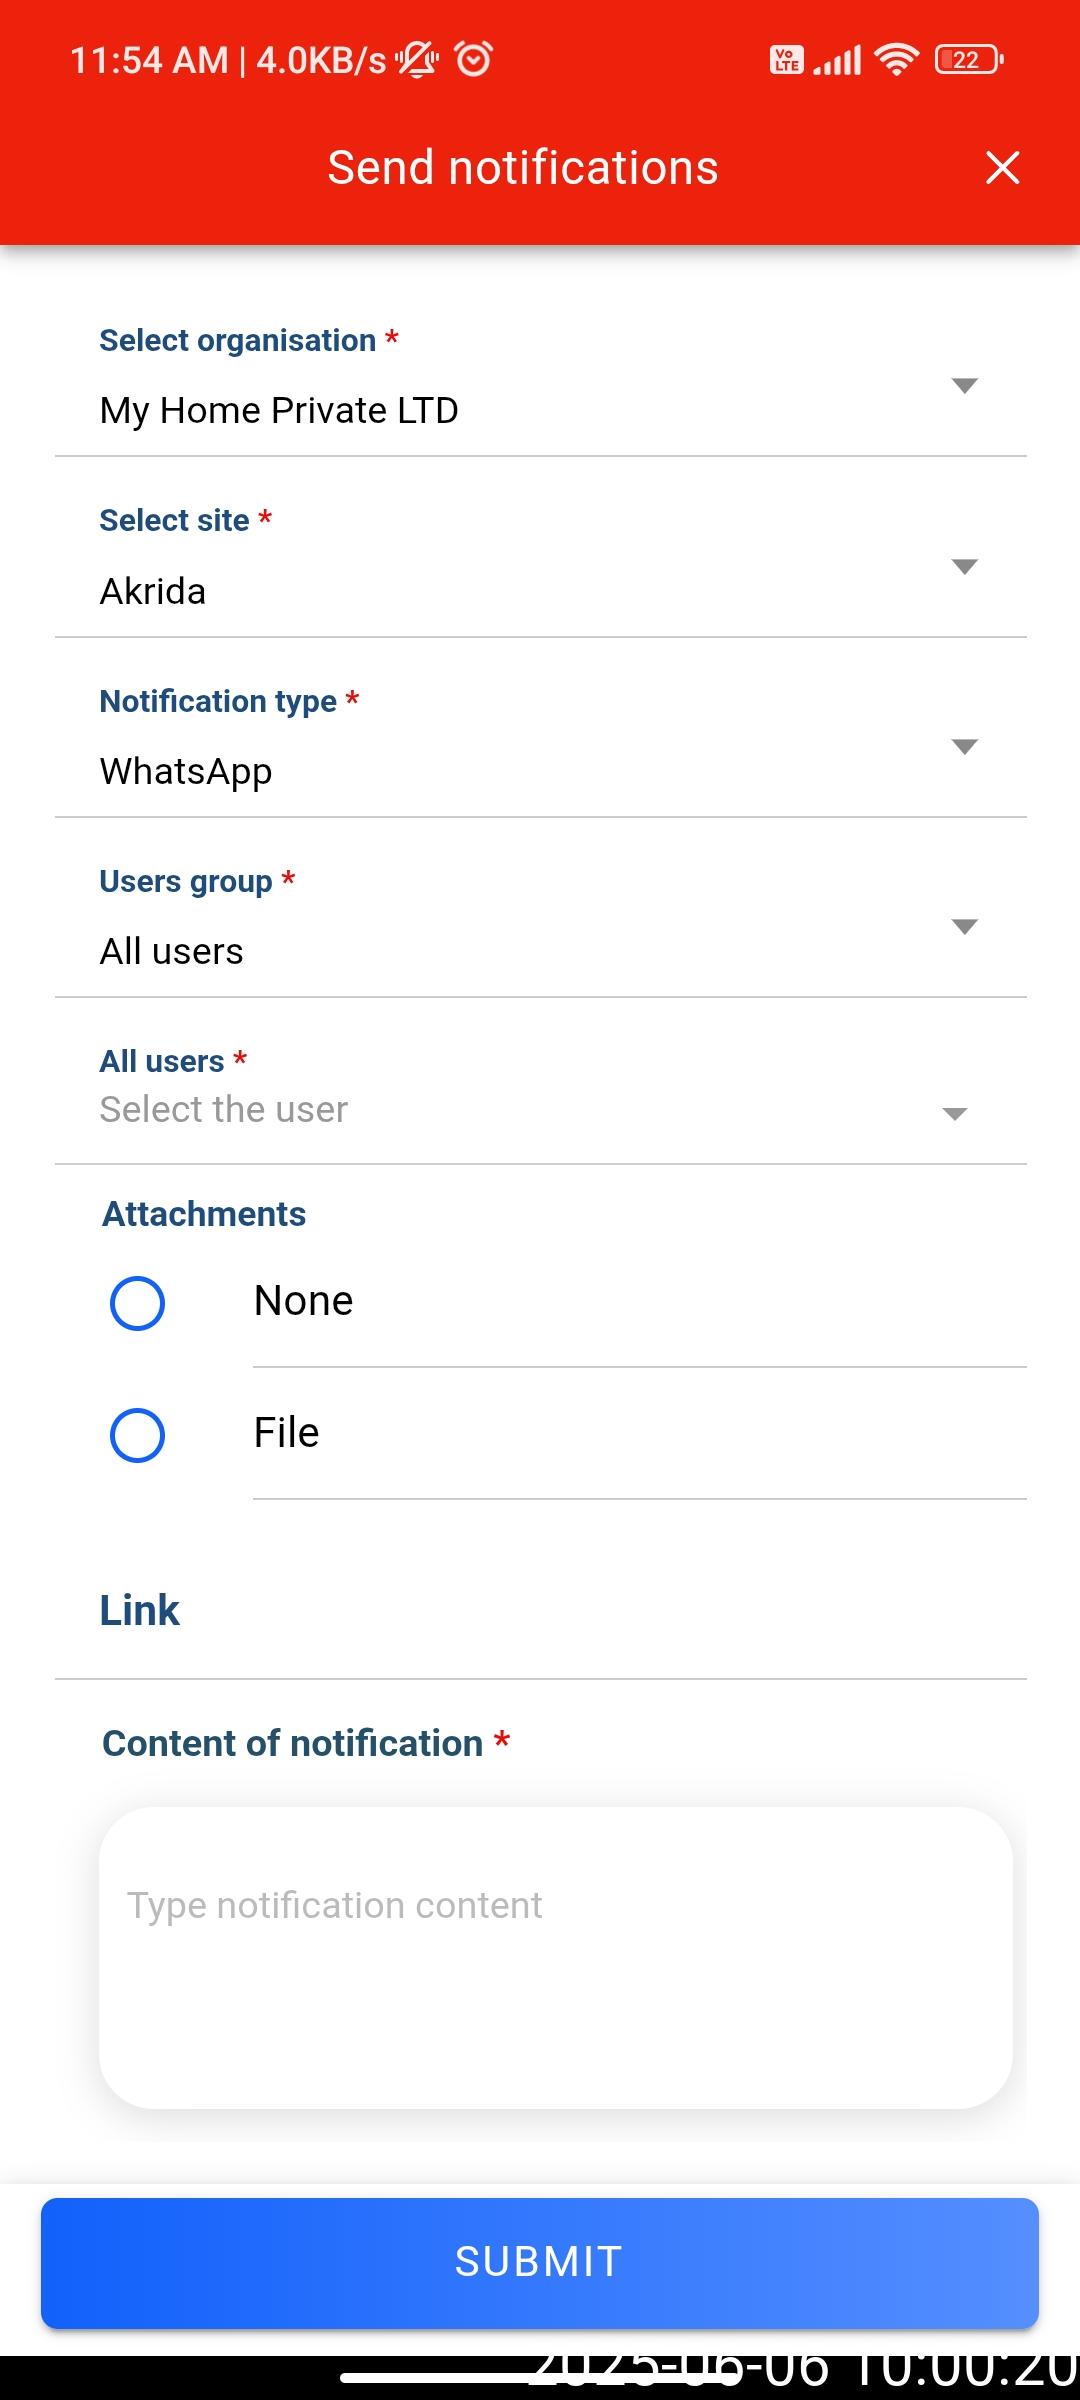Focus the notification content text area
Screen dimensions: 1080x2400
point(556,1957)
